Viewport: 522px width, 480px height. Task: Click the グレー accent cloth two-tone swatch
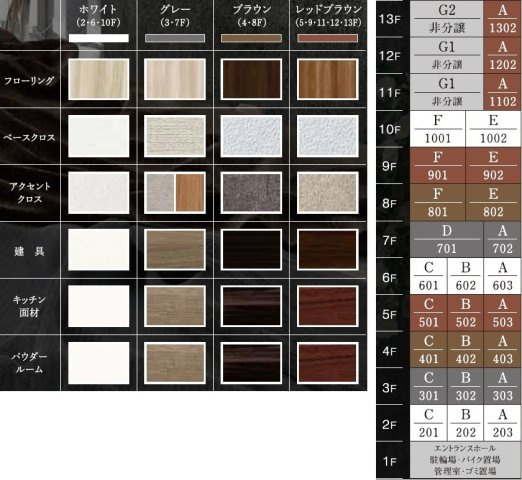175,193
